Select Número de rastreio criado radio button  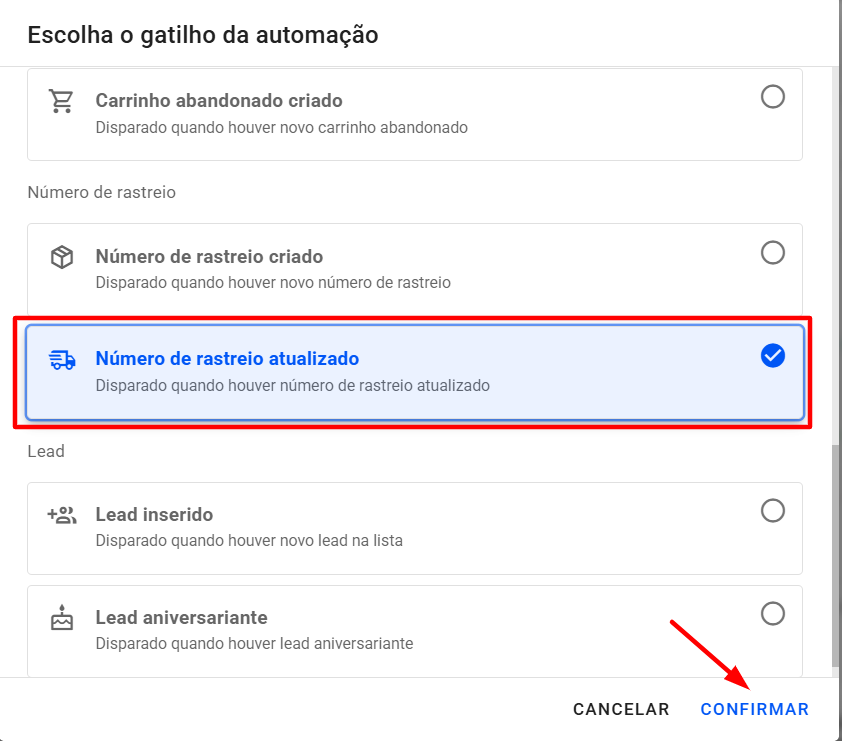coord(773,252)
